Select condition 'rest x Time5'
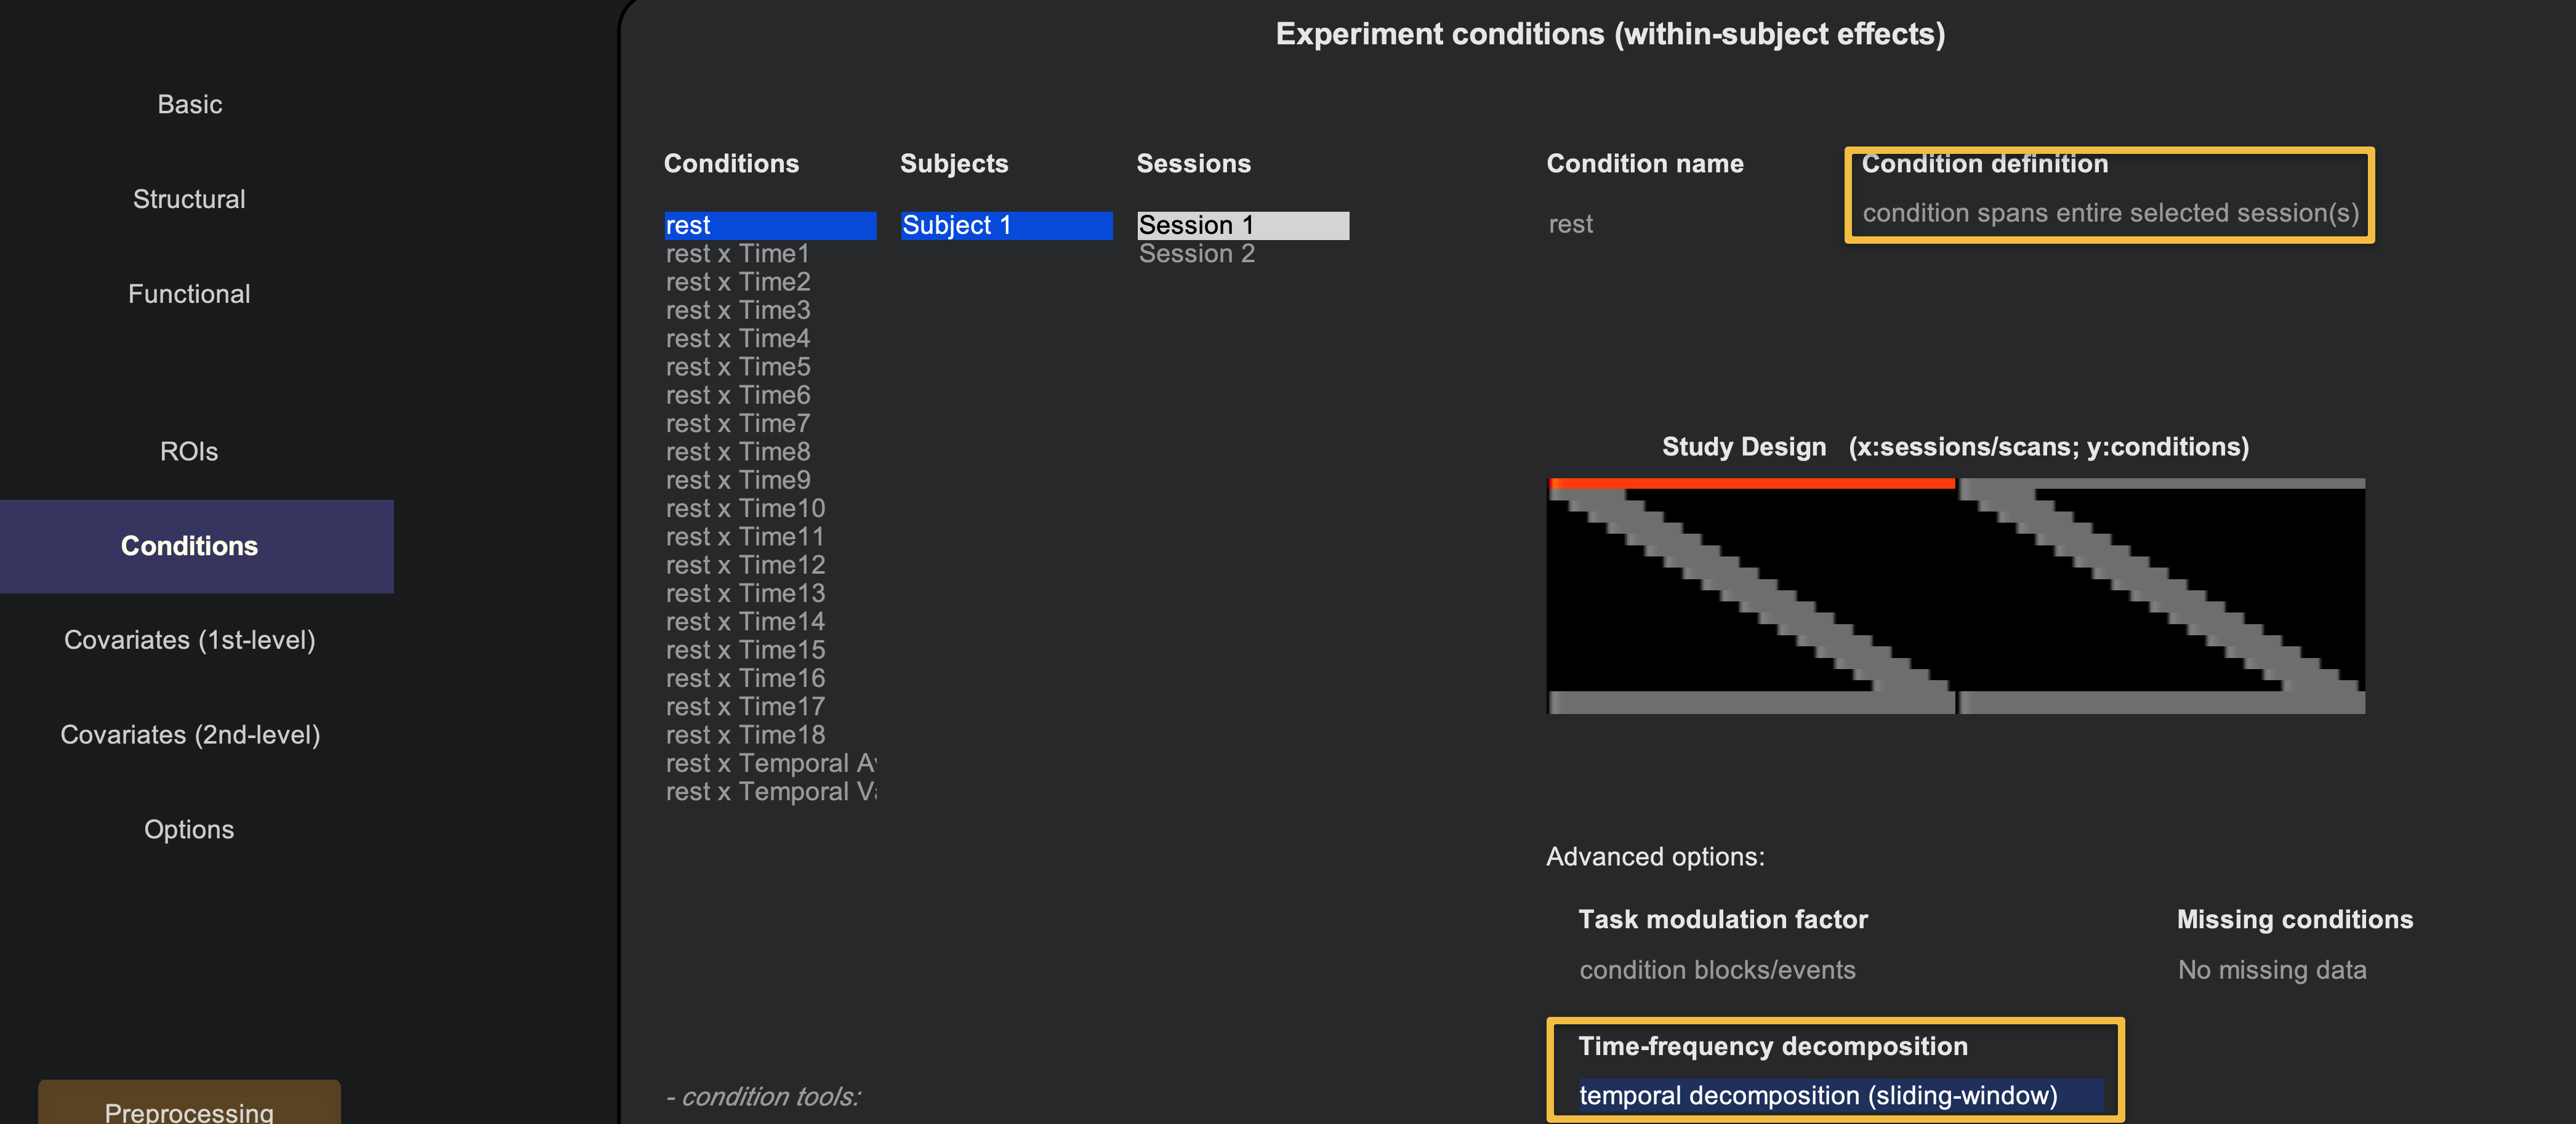The height and width of the screenshot is (1124, 2576). click(770, 367)
